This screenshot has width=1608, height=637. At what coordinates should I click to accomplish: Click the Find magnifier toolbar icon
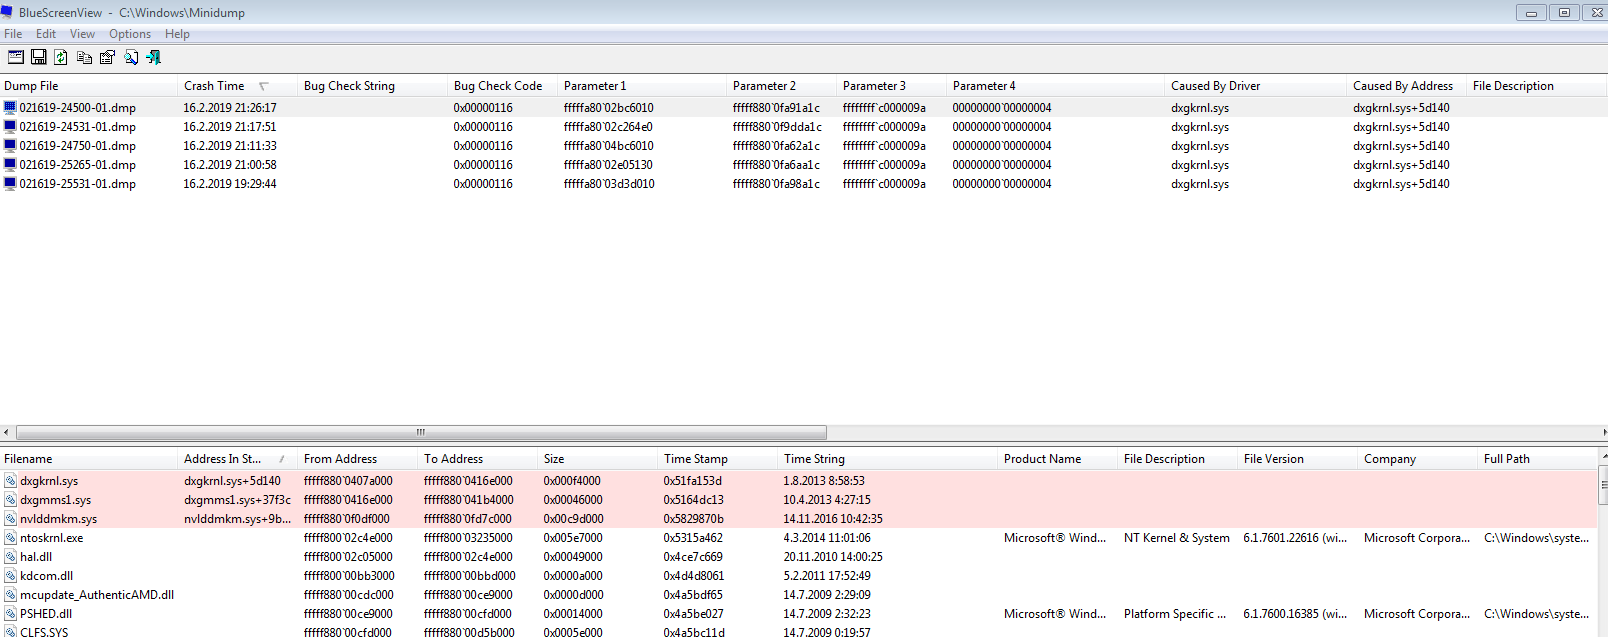click(x=131, y=57)
